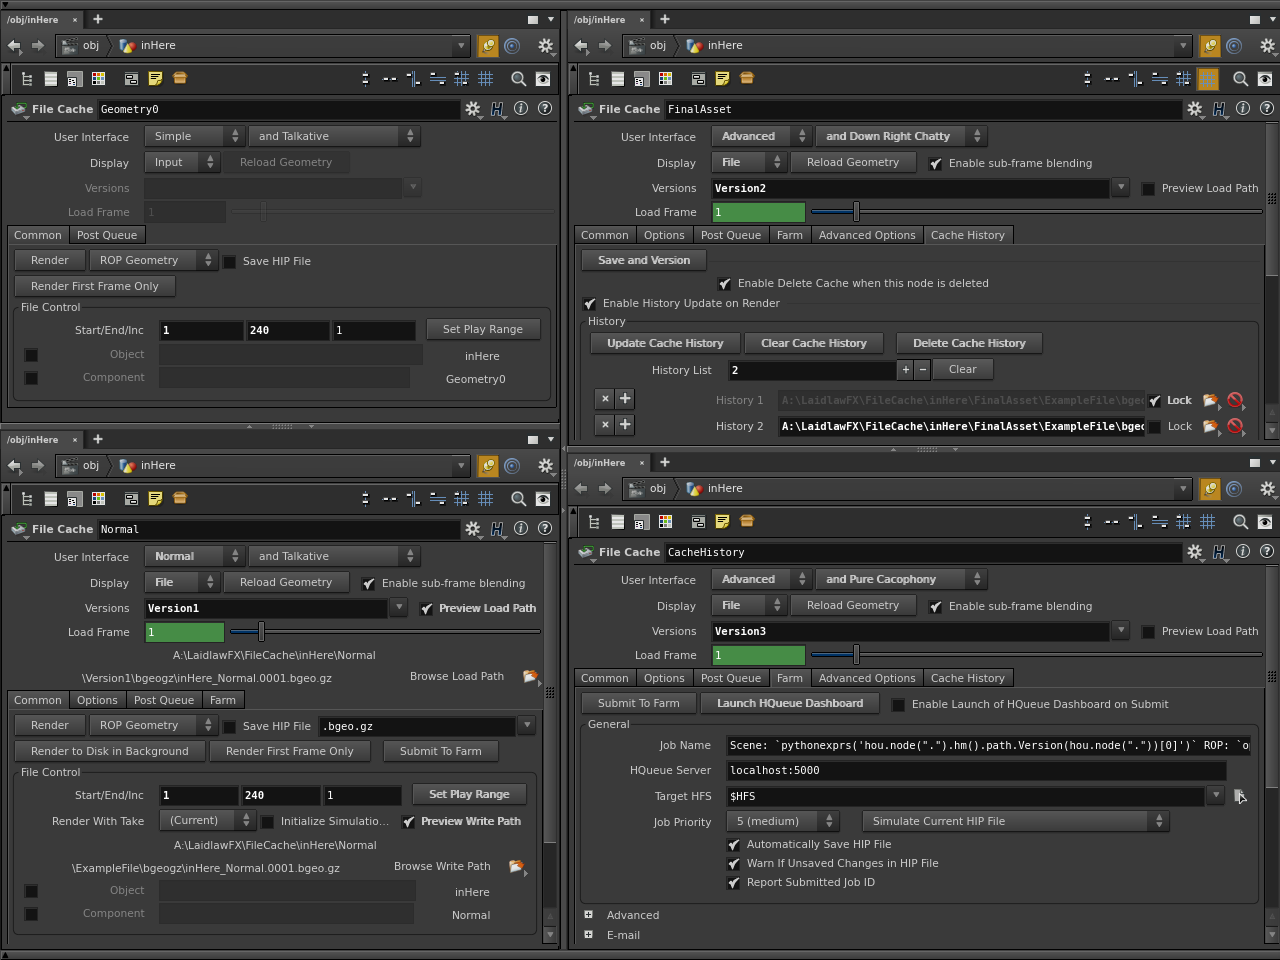Toggle expression display with the H icon on FinalAsset

[x=1219, y=108]
